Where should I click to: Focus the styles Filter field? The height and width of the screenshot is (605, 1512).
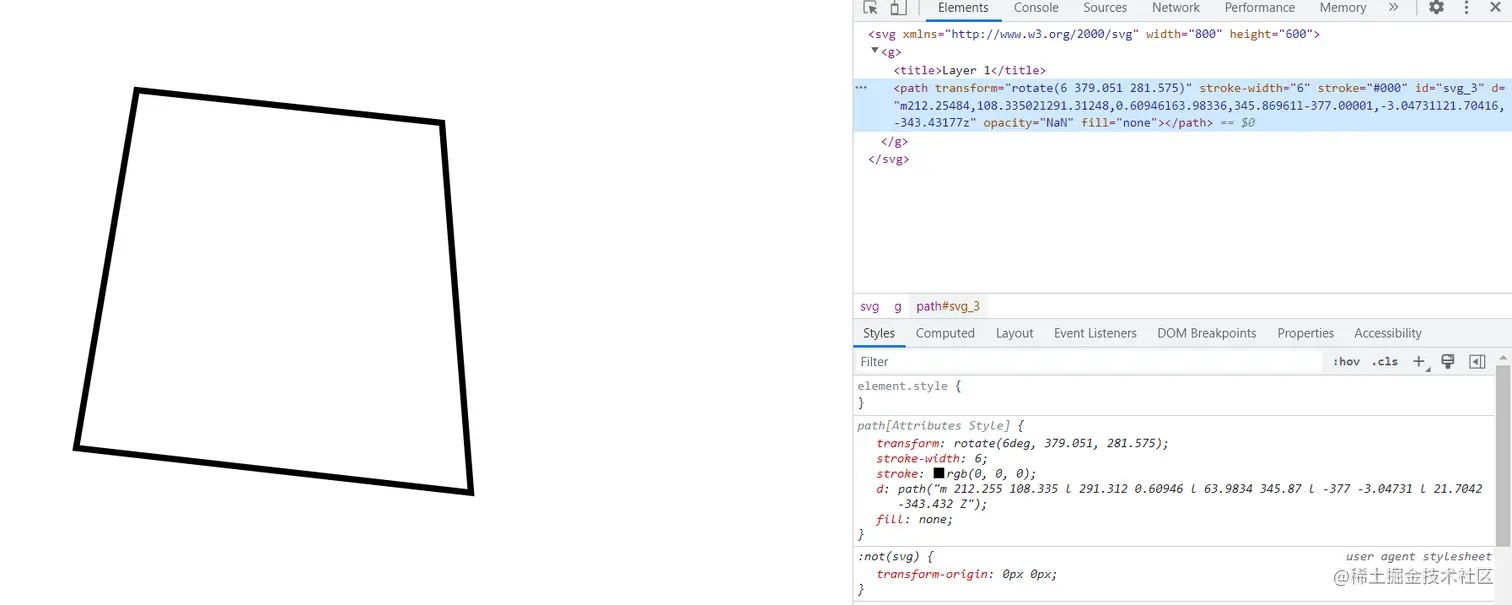[1088, 362]
